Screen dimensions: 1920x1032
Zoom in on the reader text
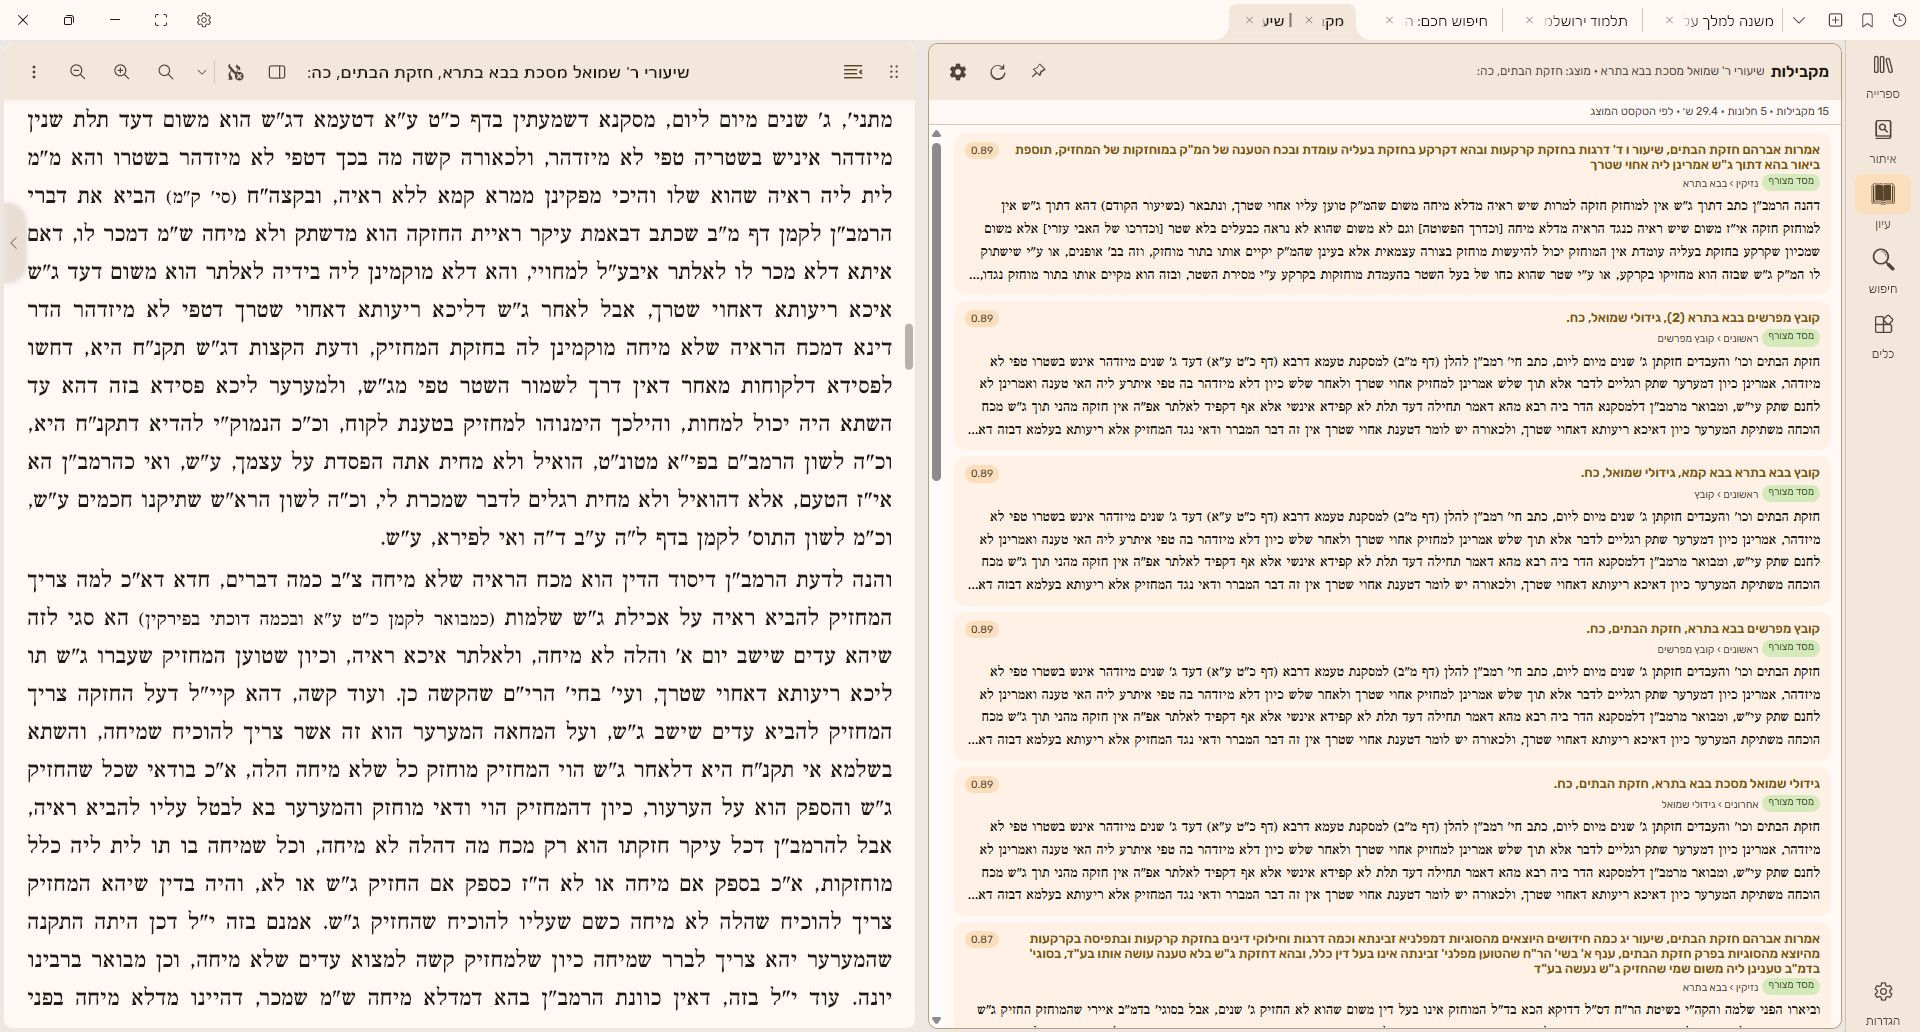121,72
